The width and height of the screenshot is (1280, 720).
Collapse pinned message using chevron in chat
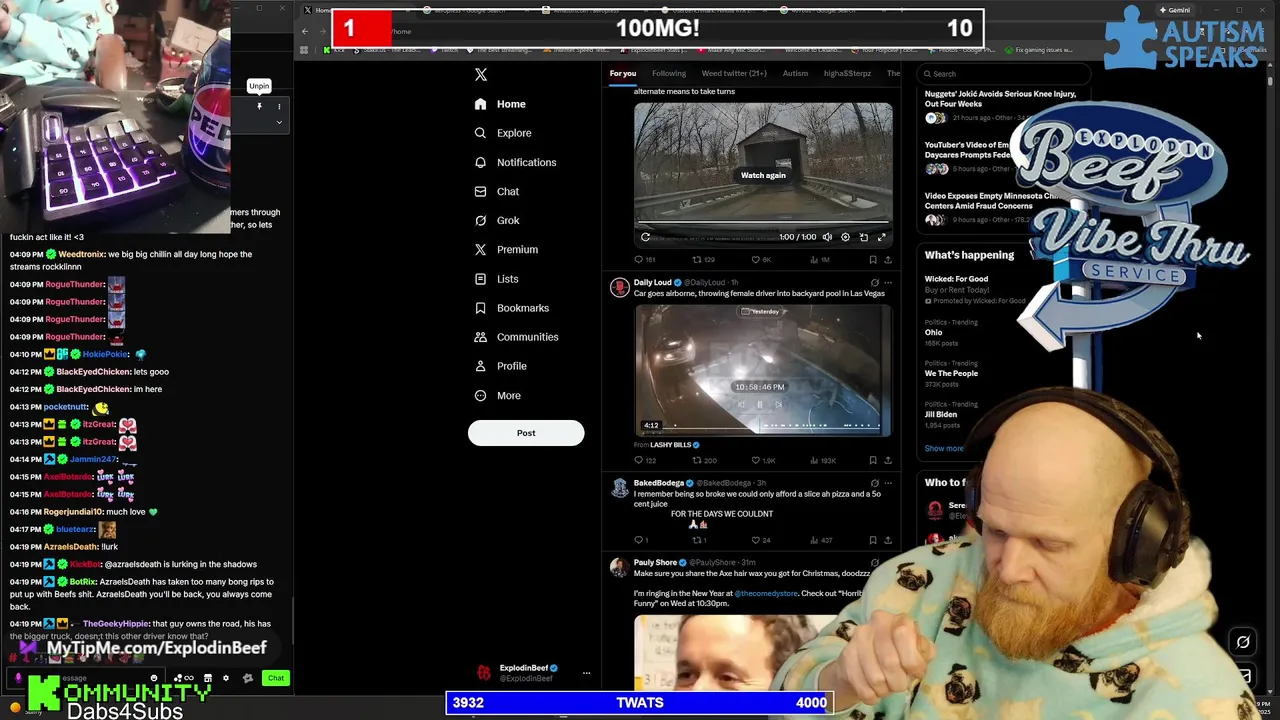tap(279, 122)
